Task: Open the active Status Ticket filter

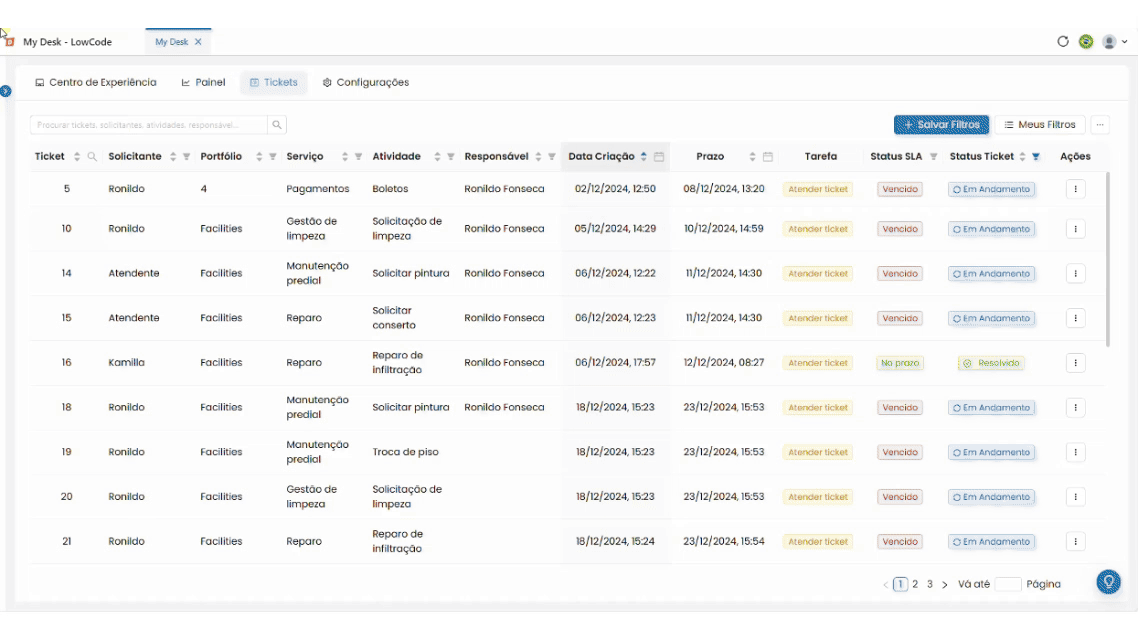Action: tap(1036, 157)
